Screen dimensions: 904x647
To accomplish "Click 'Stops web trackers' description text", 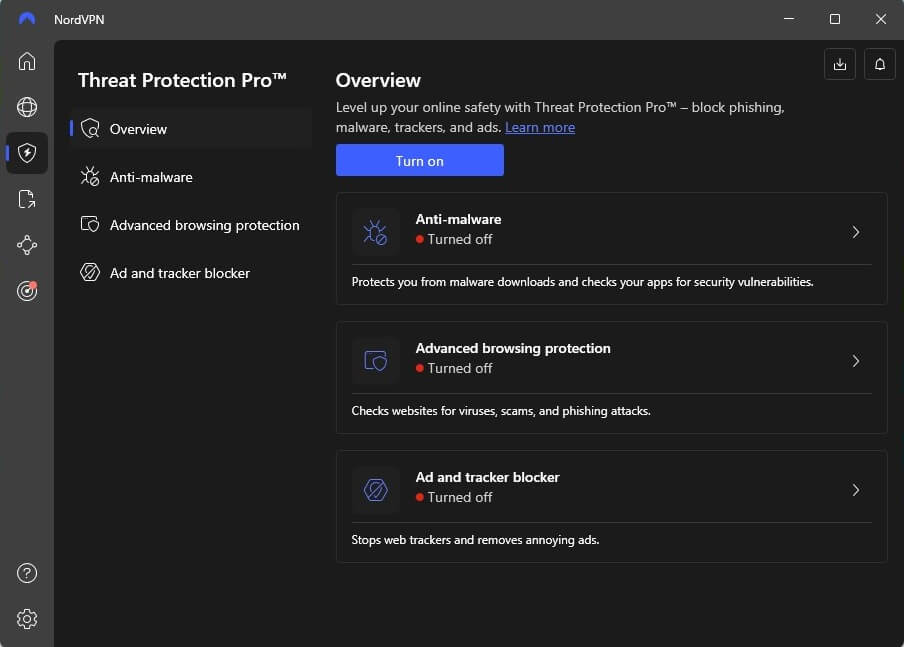I will coord(475,540).
